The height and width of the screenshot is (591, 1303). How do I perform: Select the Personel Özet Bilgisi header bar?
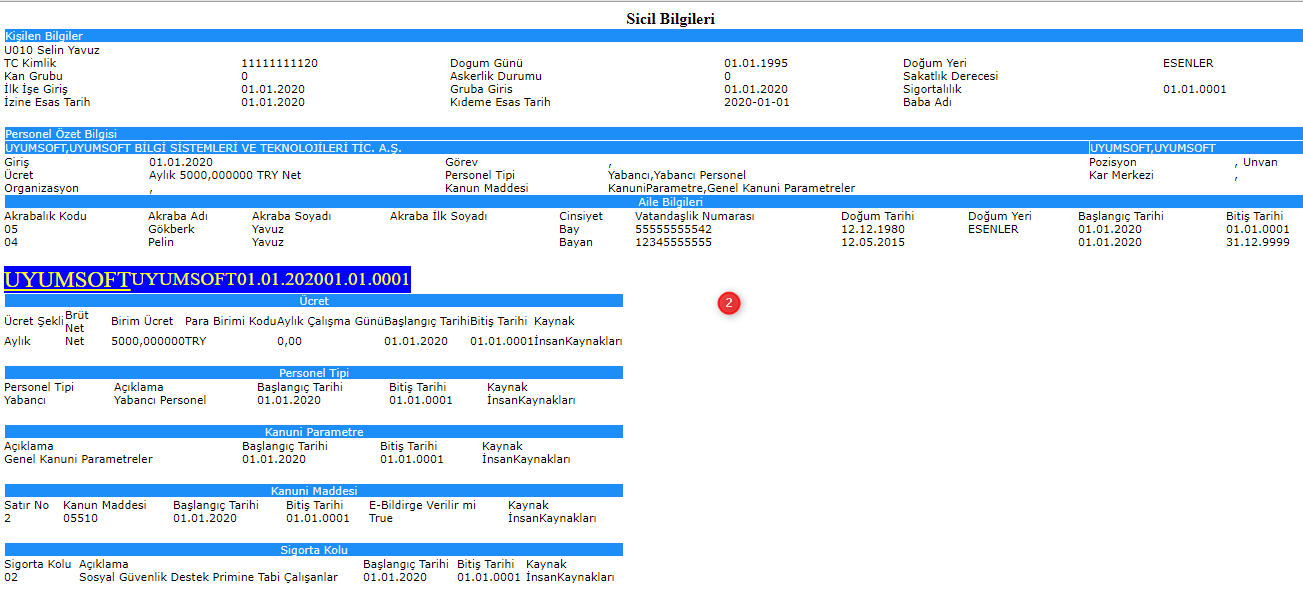(x=61, y=133)
